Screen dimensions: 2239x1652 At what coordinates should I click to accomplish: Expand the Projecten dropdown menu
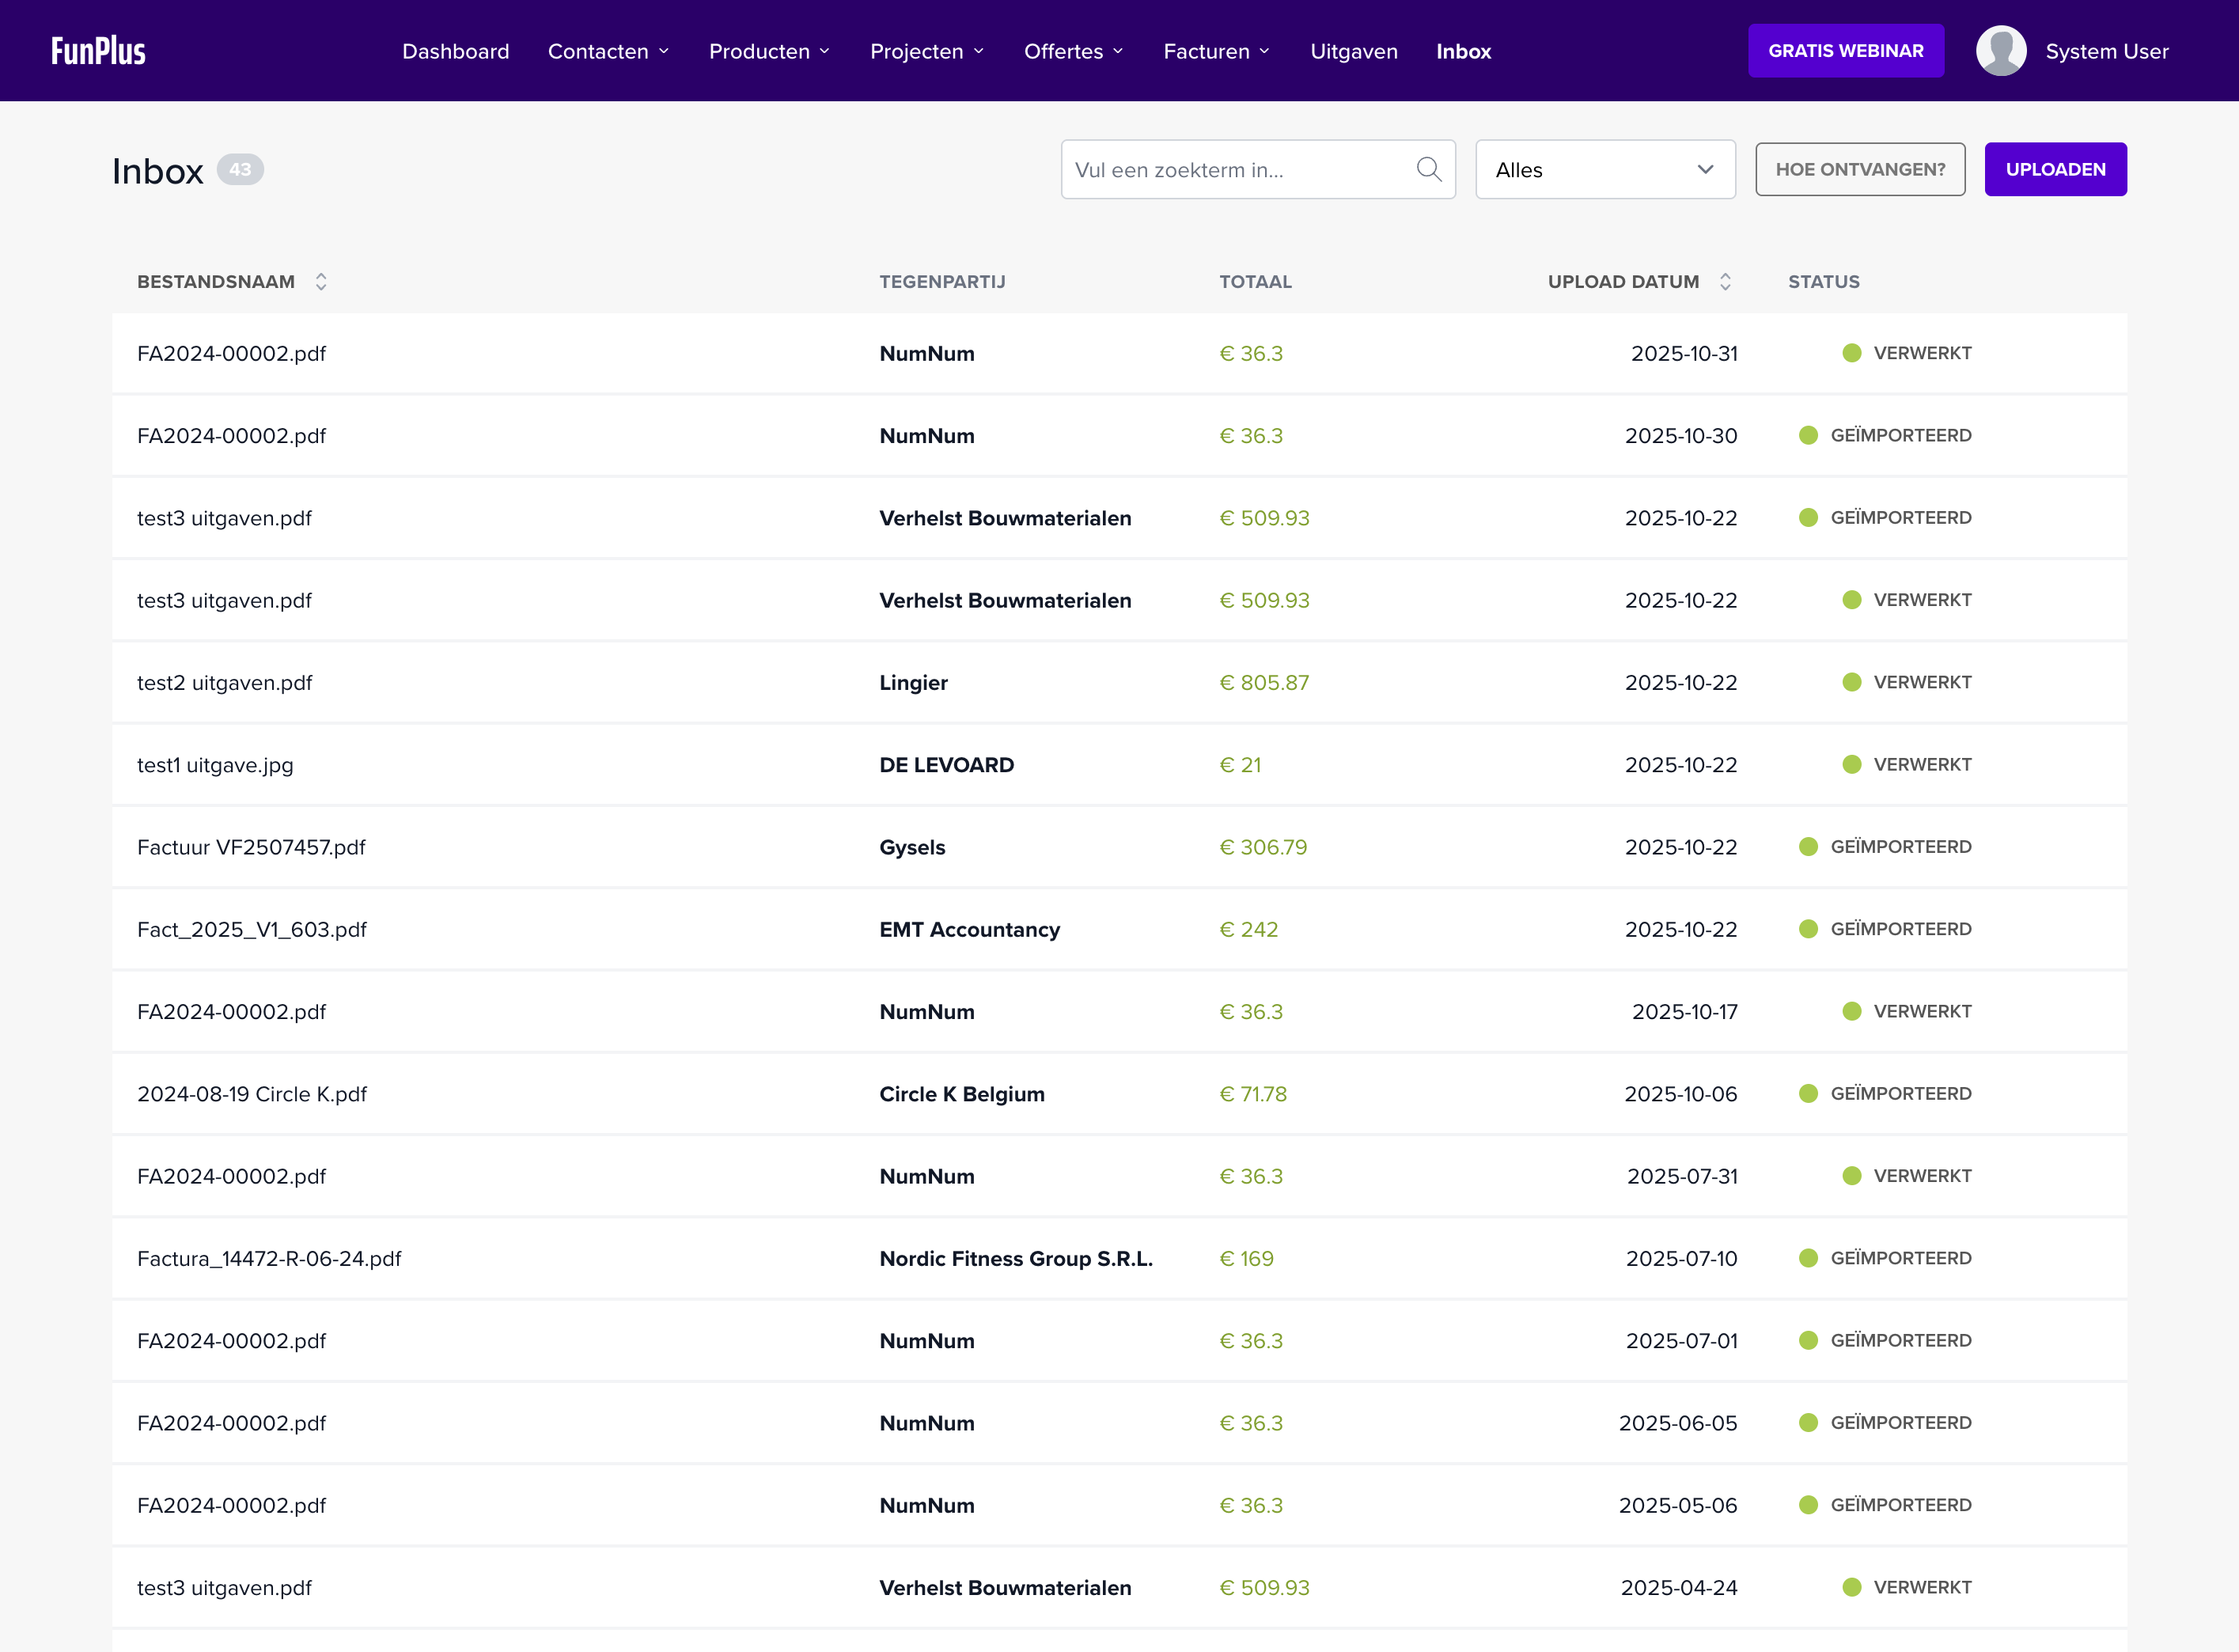pos(926,51)
